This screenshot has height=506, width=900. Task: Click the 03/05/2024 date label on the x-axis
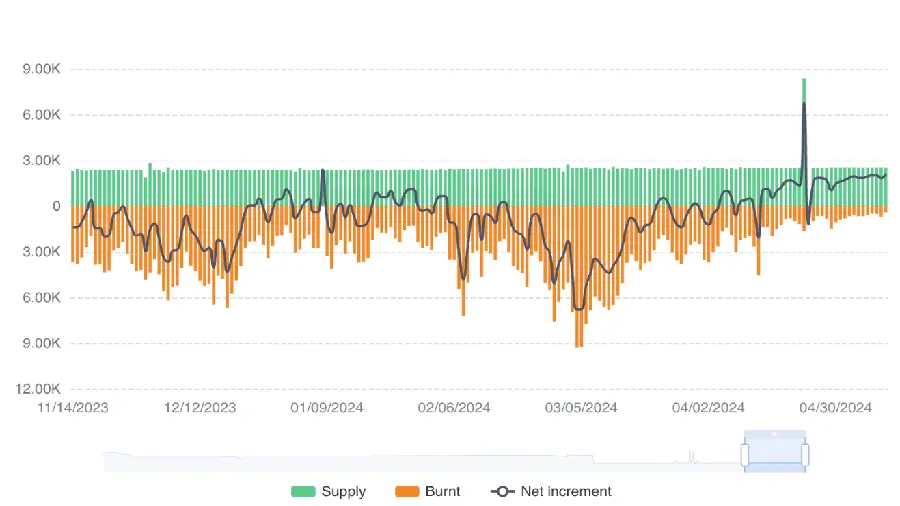581,407
